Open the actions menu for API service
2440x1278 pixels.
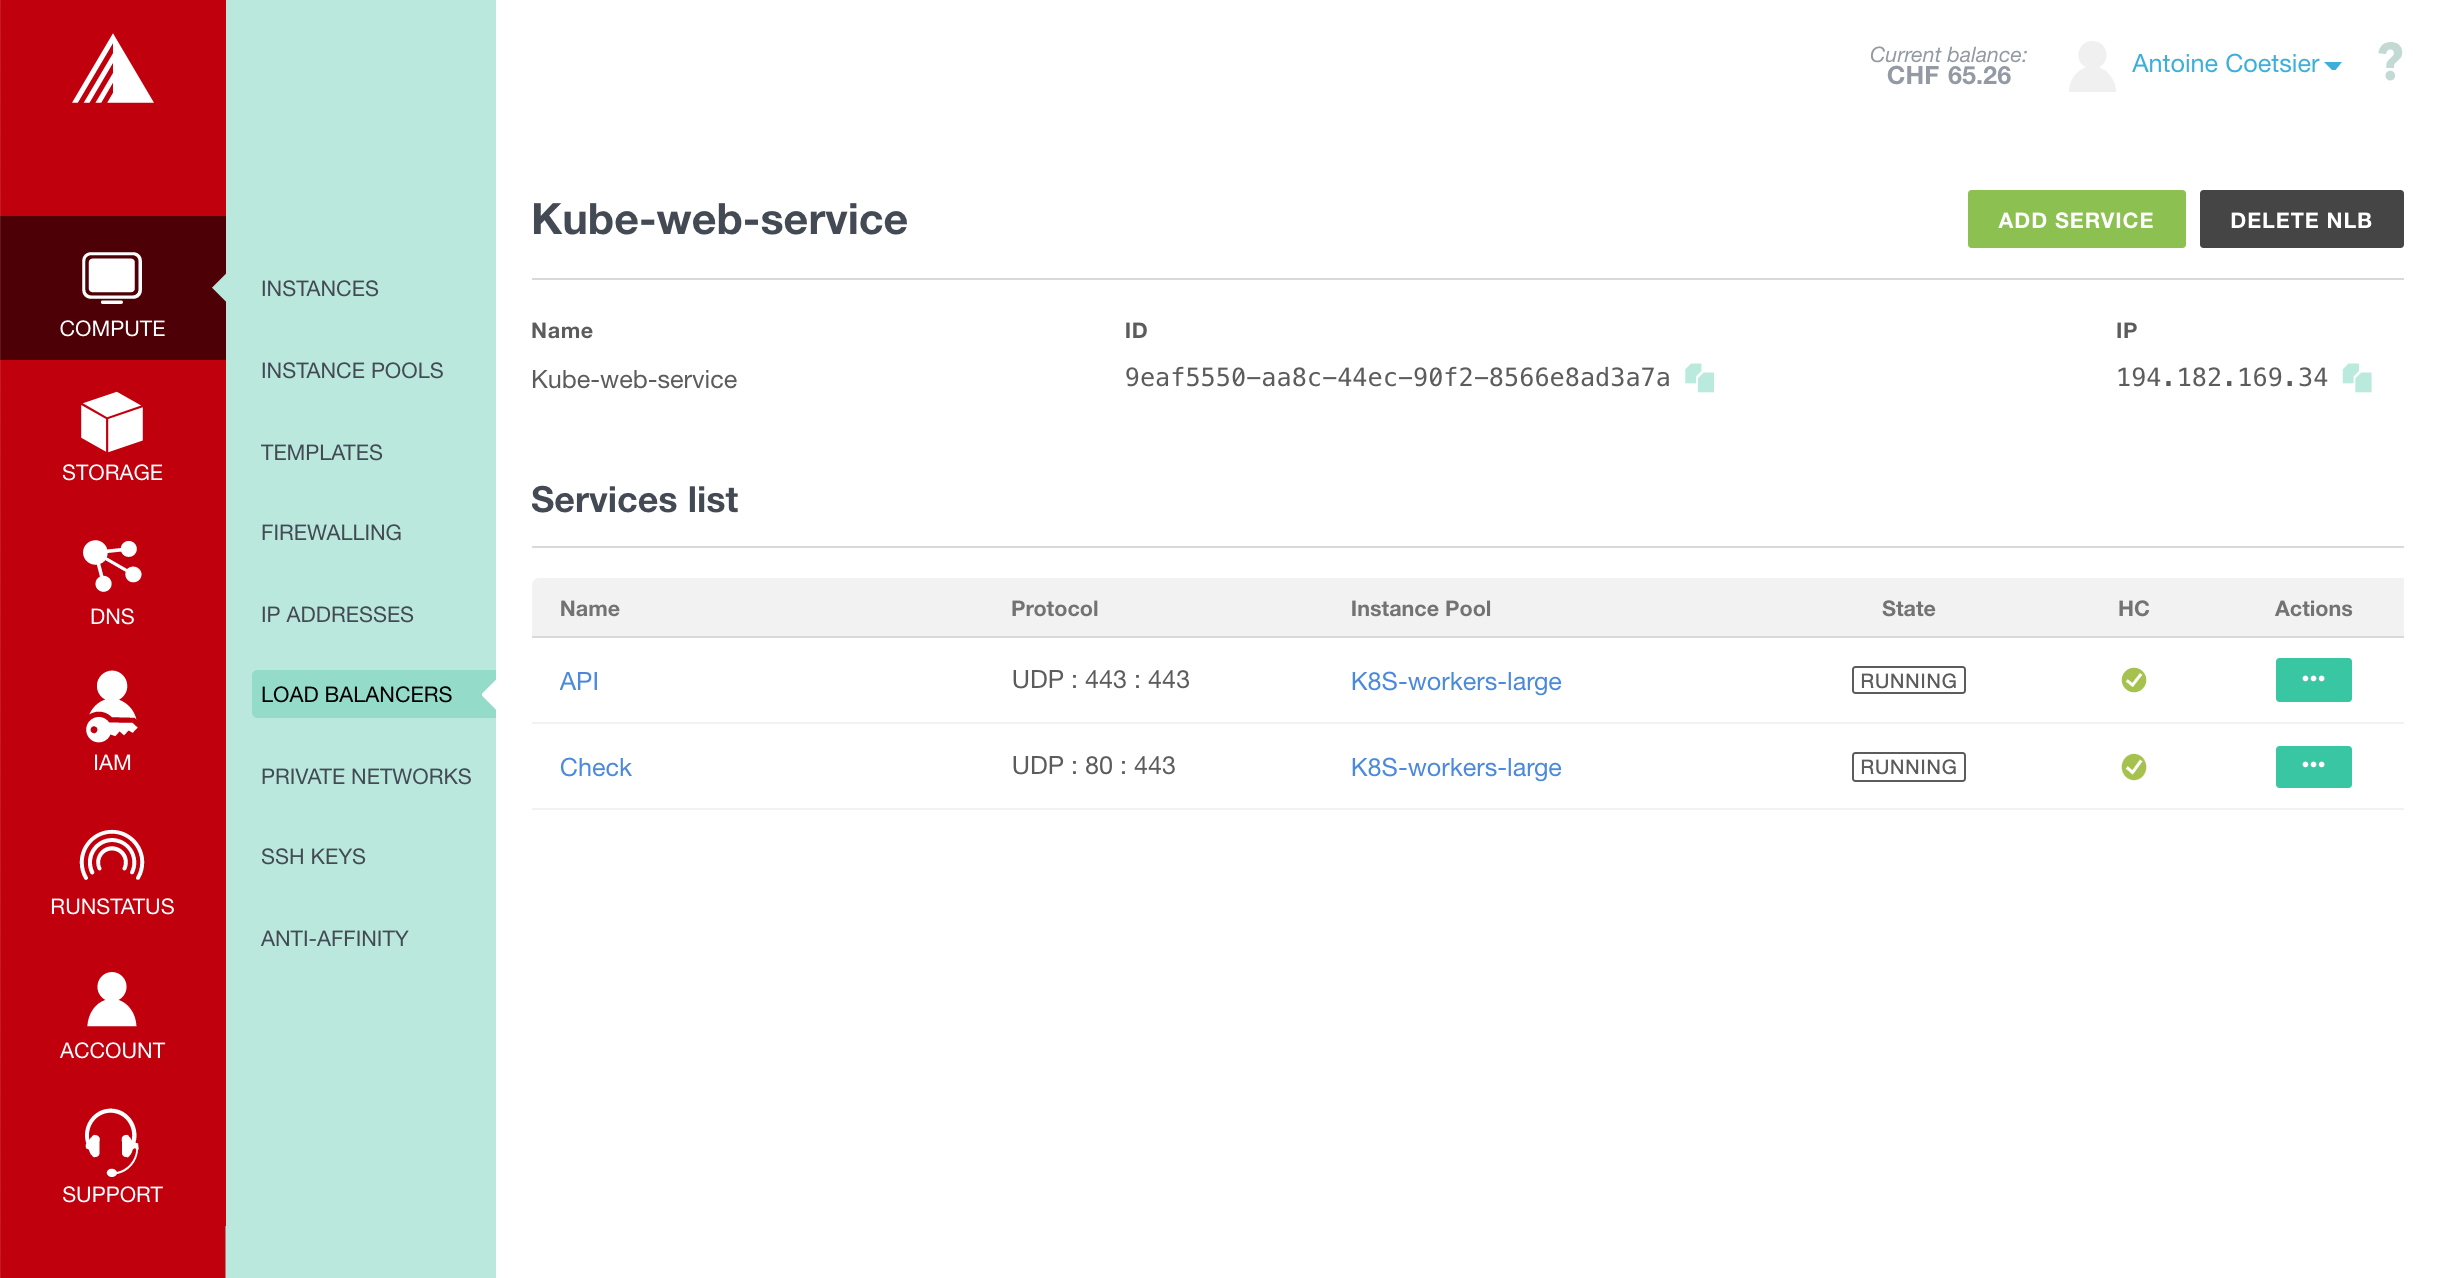[x=2314, y=680]
